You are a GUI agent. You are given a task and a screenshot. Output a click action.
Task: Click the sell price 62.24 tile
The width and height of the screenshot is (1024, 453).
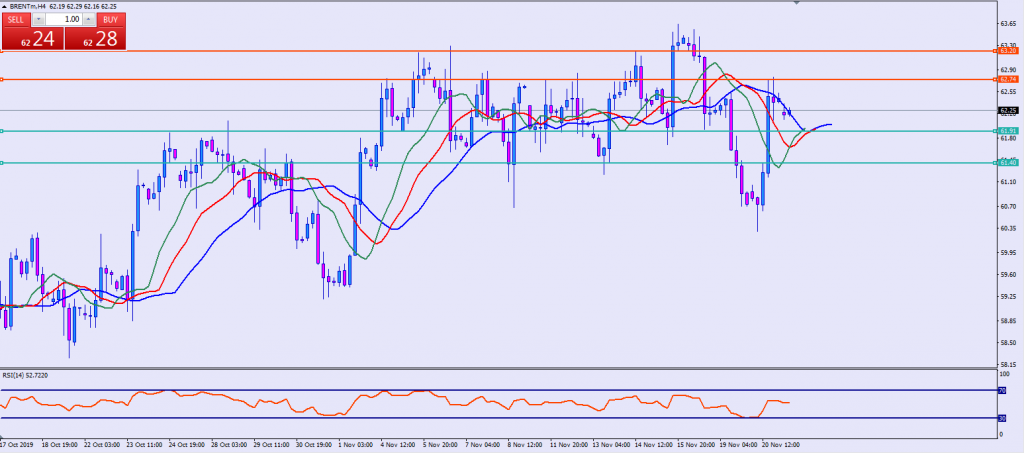coord(31,39)
